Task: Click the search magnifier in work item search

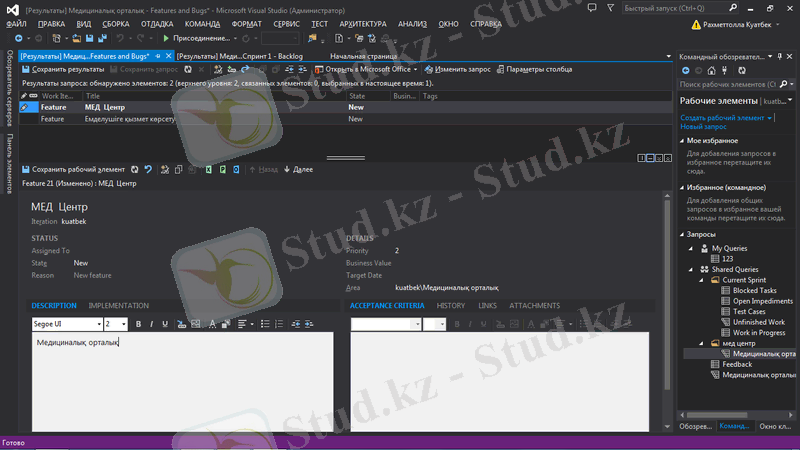Action: point(783,84)
